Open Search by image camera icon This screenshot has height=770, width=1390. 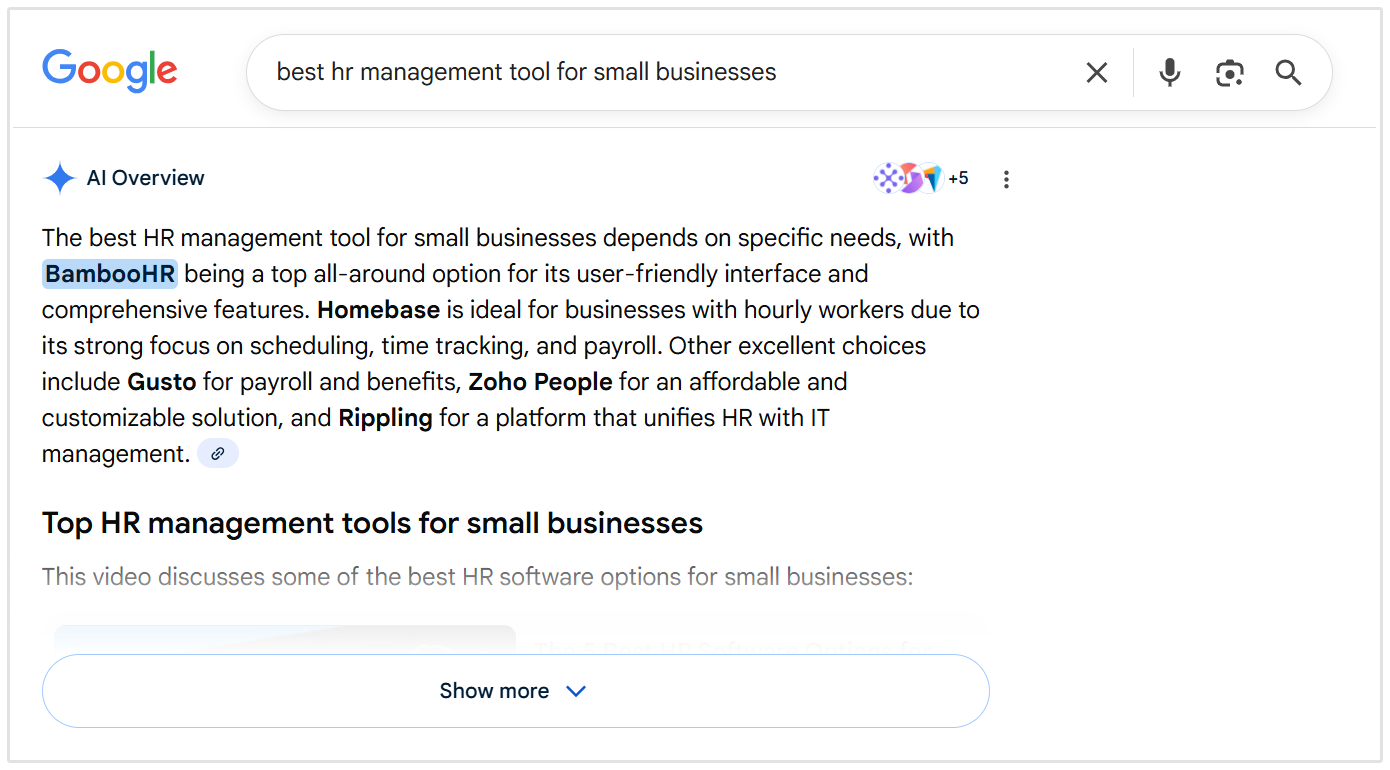pyautogui.click(x=1229, y=72)
